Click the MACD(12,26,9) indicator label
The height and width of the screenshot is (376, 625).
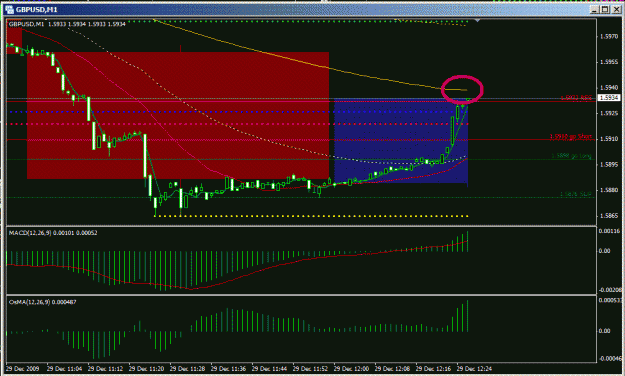(x=53, y=232)
